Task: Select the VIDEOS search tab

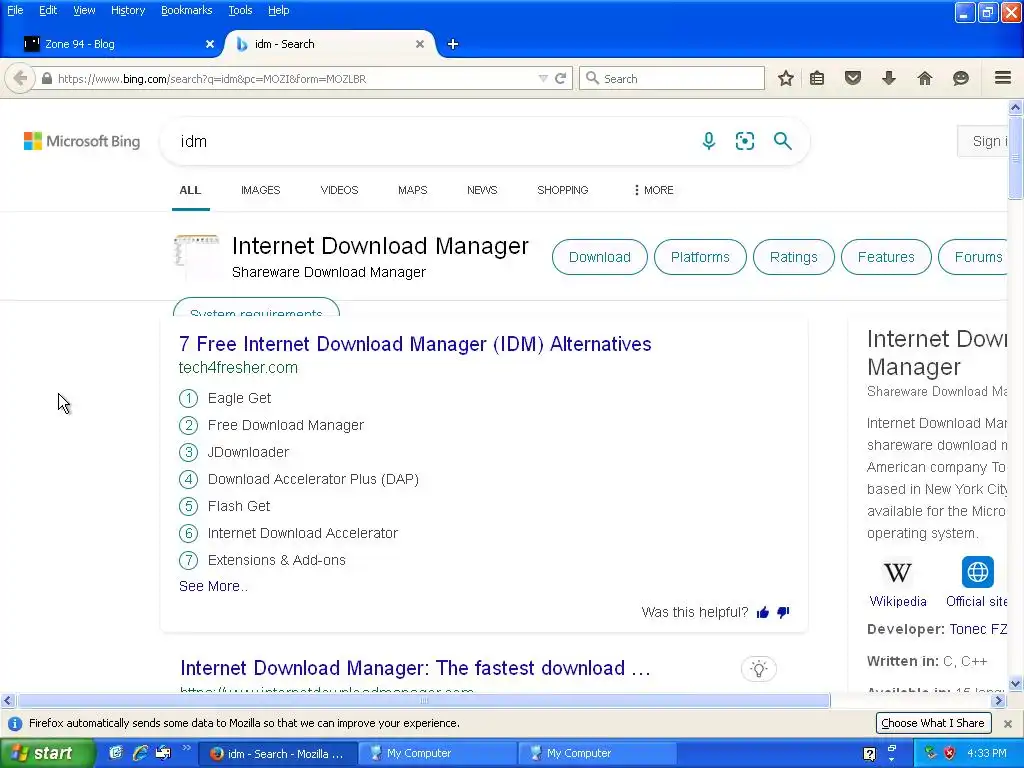Action: click(x=339, y=190)
